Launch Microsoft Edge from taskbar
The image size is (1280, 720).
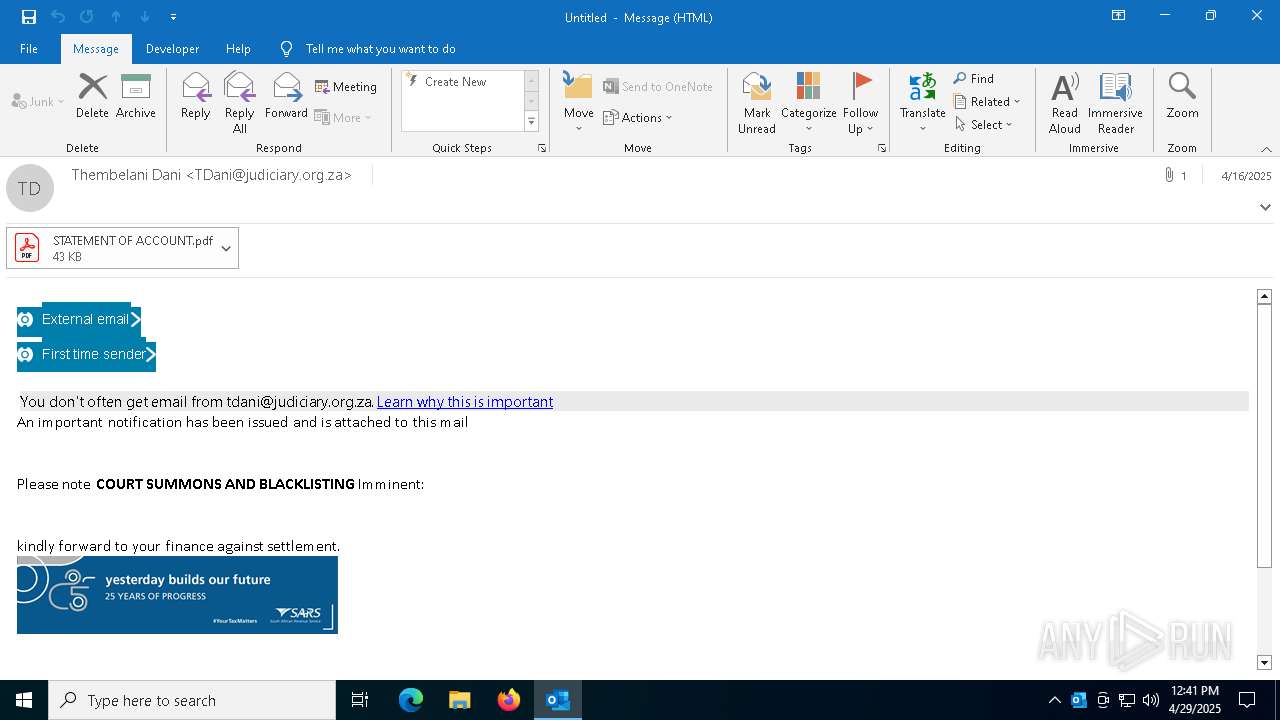tap(411, 700)
